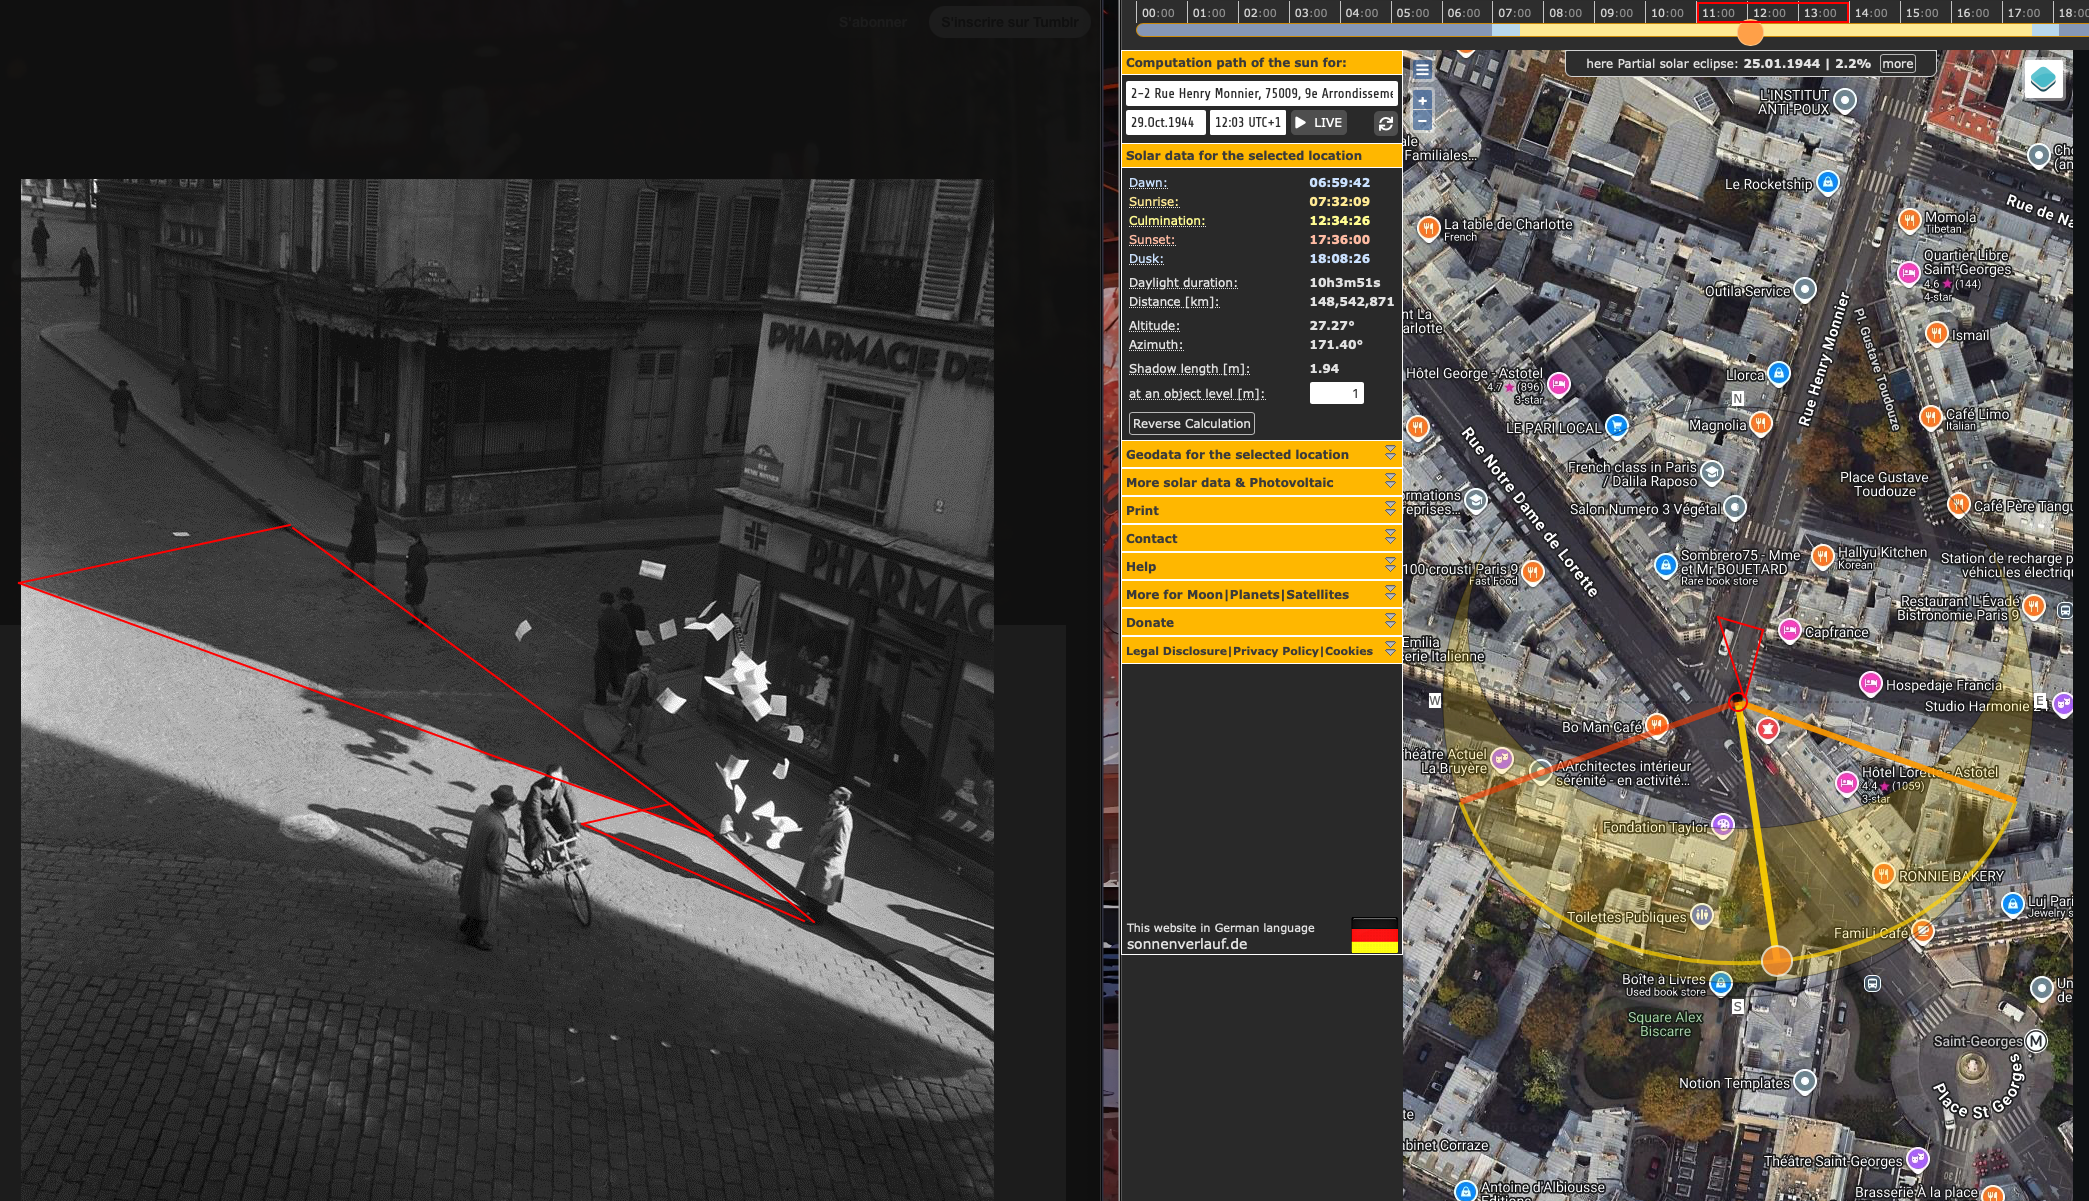Click the Saint-Georges metro M icon

point(2035,1040)
